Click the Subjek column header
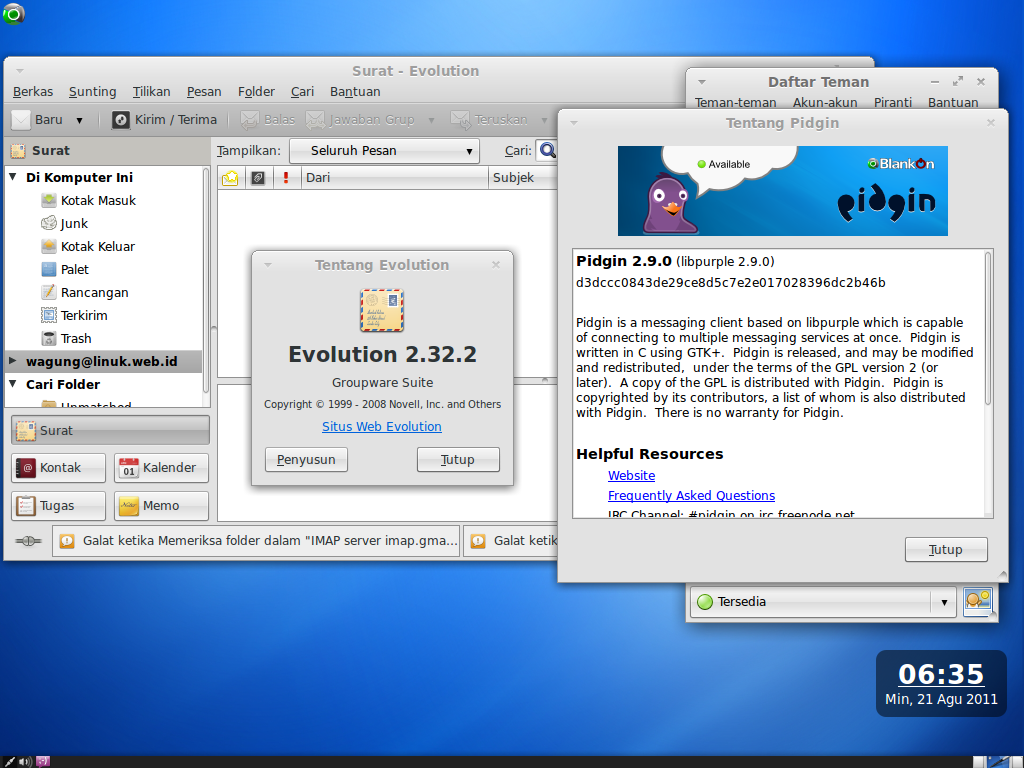Image resolution: width=1024 pixels, height=768 pixels. coord(523,178)
